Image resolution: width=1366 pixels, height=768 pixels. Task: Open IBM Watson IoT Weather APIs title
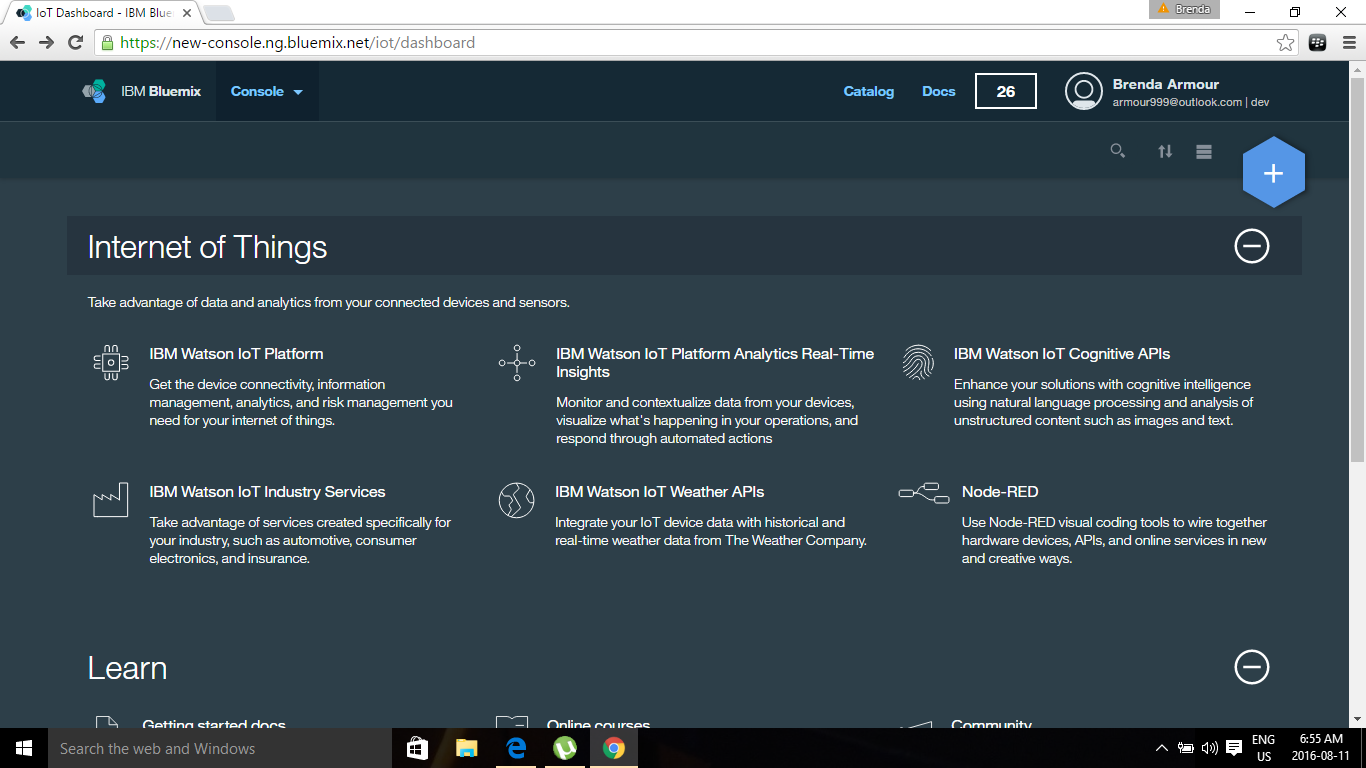coord(660,492)
